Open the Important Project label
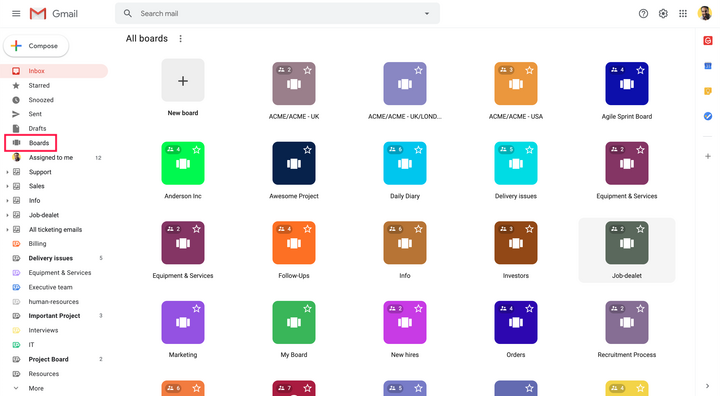 tap(54, 316)
